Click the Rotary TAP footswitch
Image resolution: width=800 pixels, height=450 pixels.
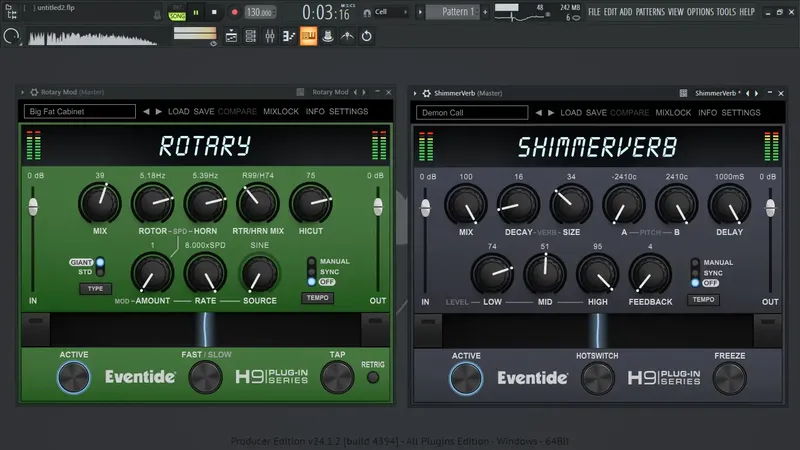(337, 378)
